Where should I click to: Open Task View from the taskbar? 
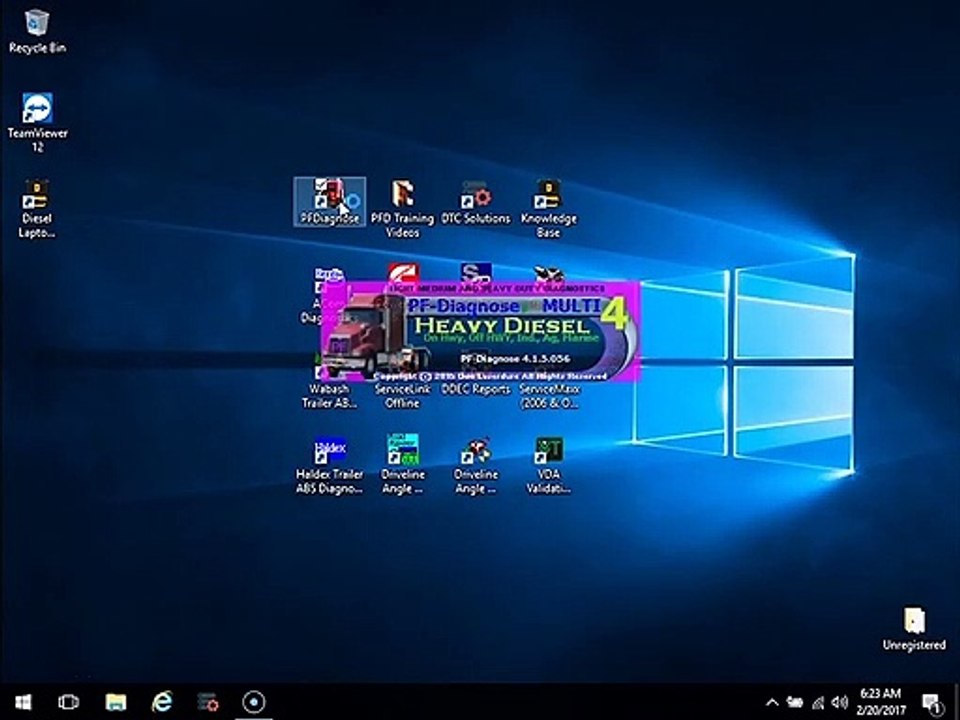tap(69, 702)
